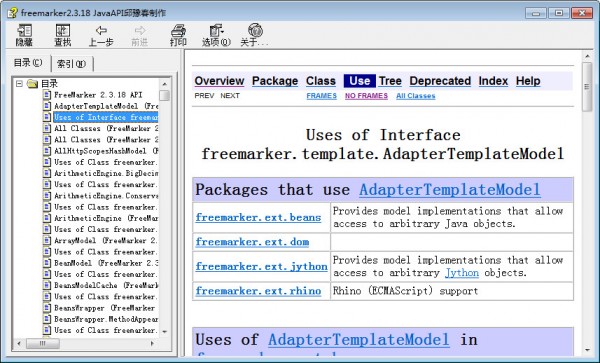Click the 目录 root folder icon
Image resolution: width=600 pixels, height=363 pixels.
coord(33,83)
